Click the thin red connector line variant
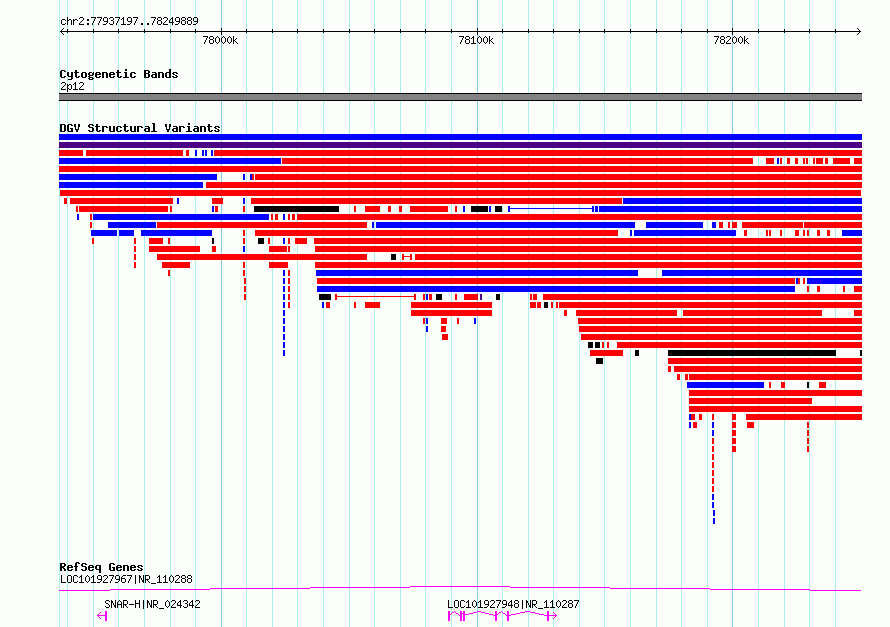890x627 pixels. pyautogui.click(x=375, y=297)
